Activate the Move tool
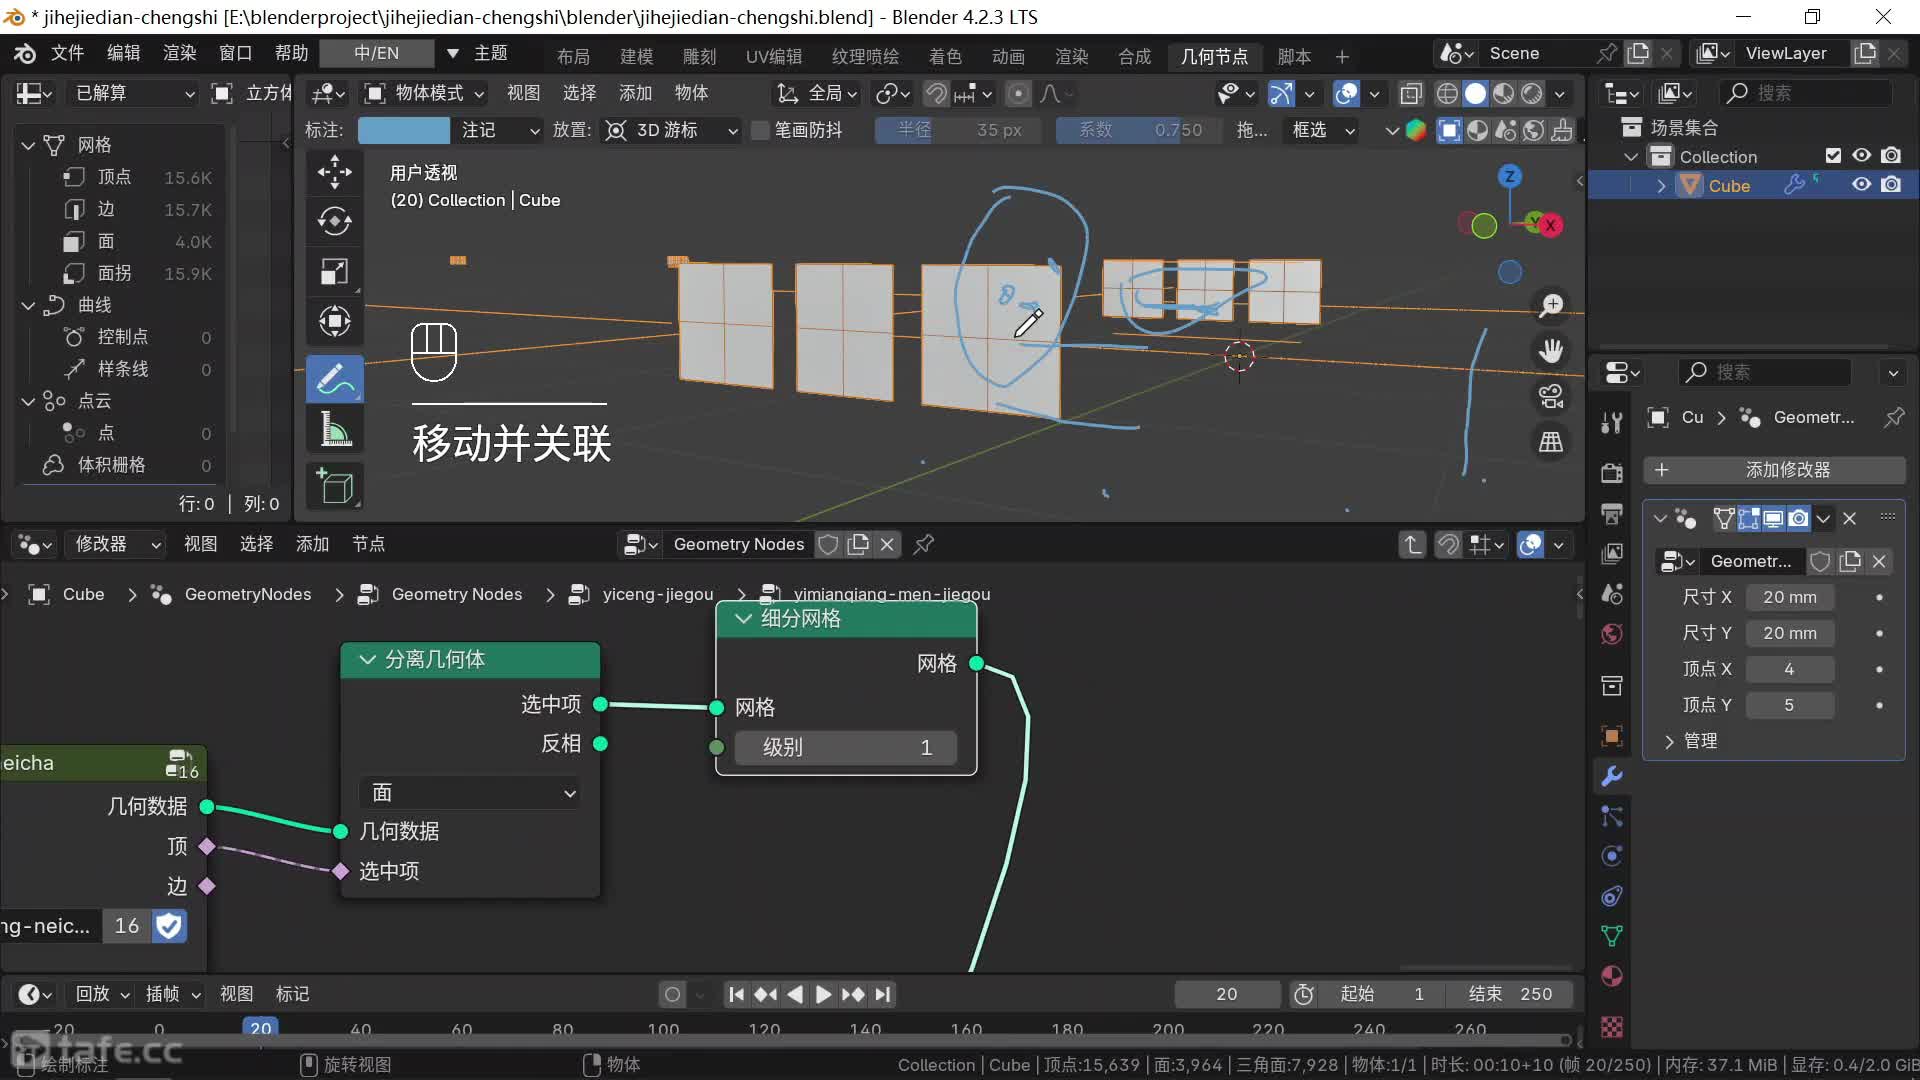The width and height of the screenshot is (1920, 1080). point(334,172)
